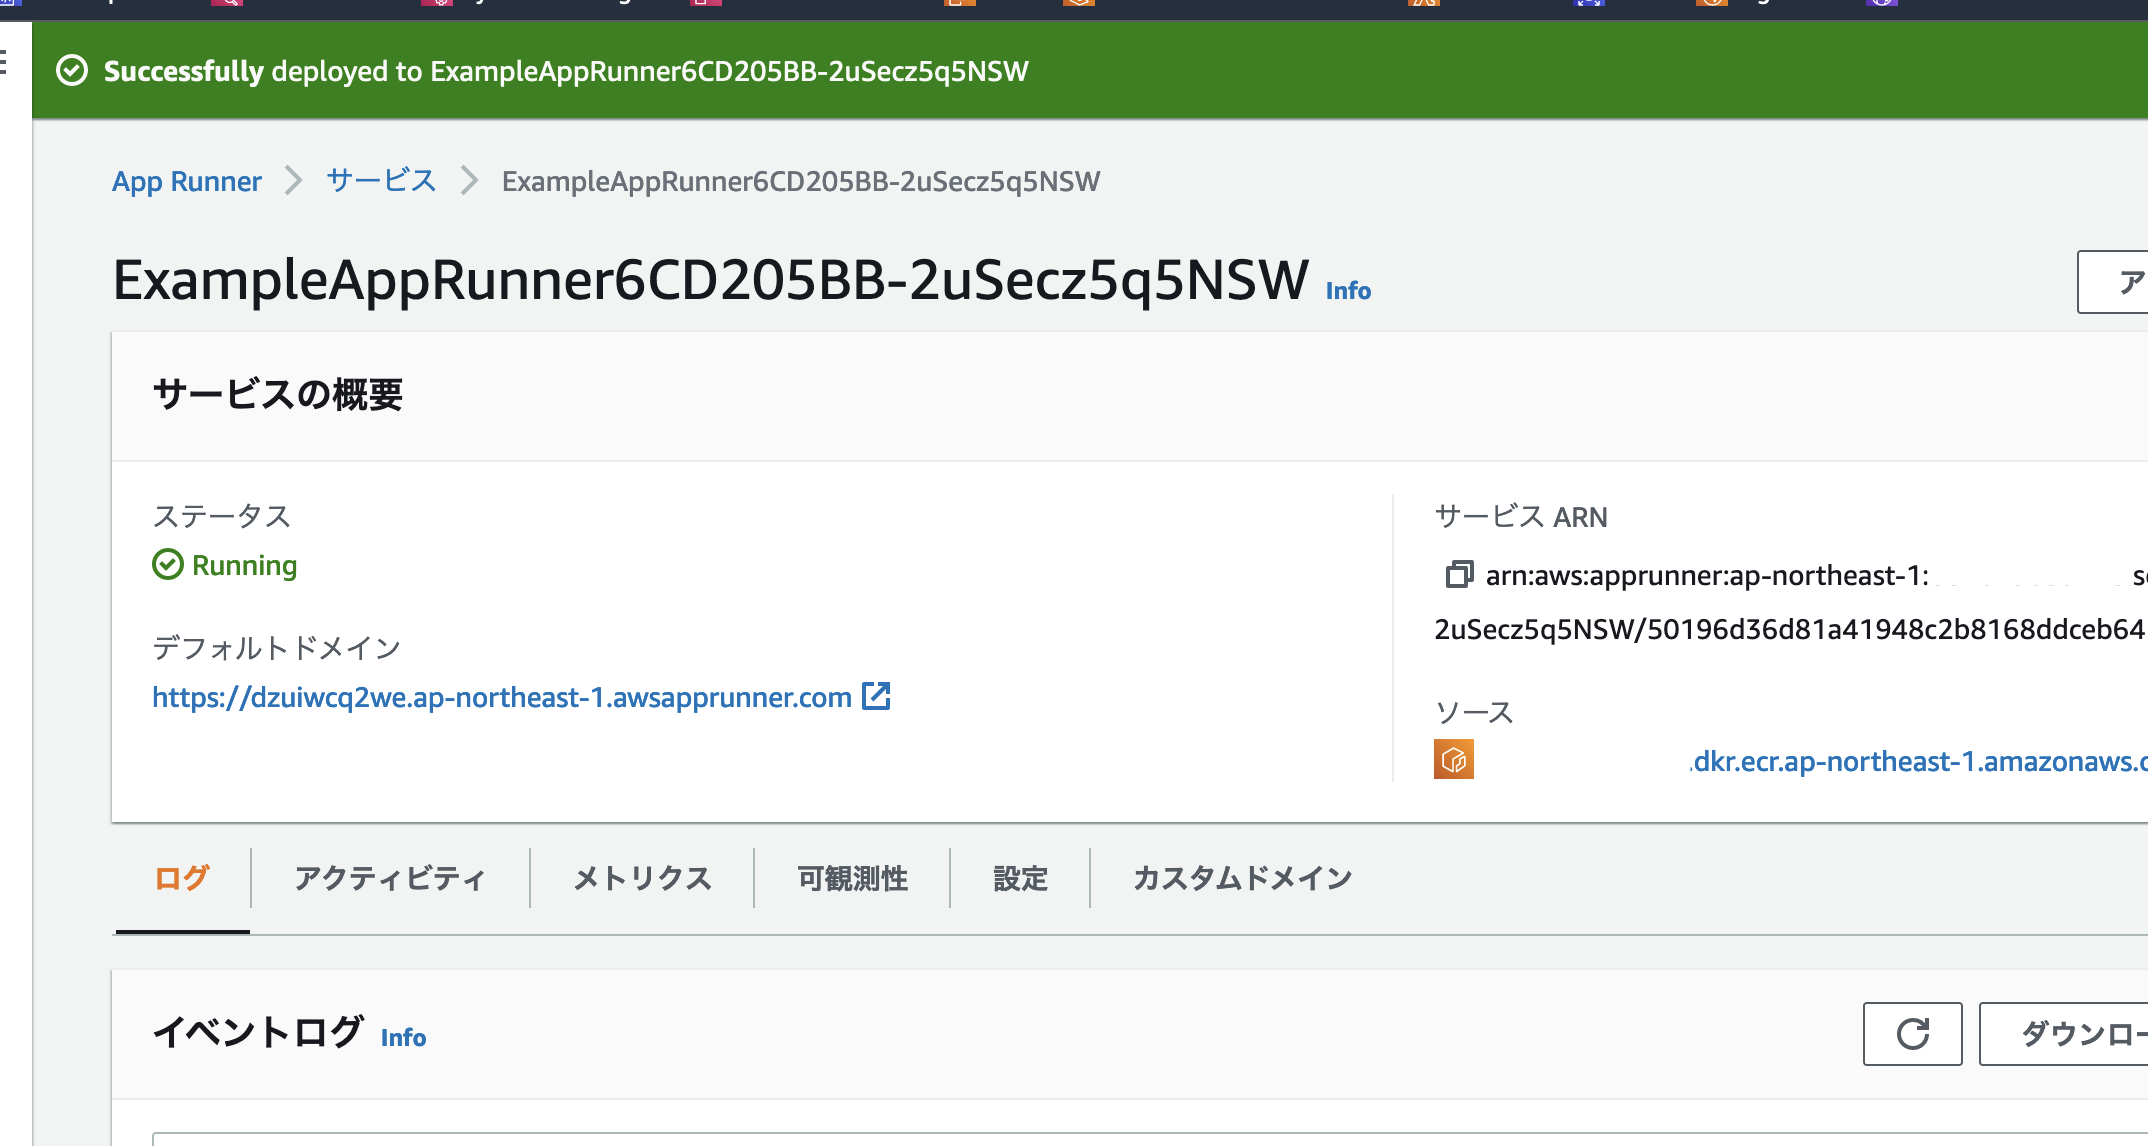Open default domain via the external link icon

coord(876,695)
